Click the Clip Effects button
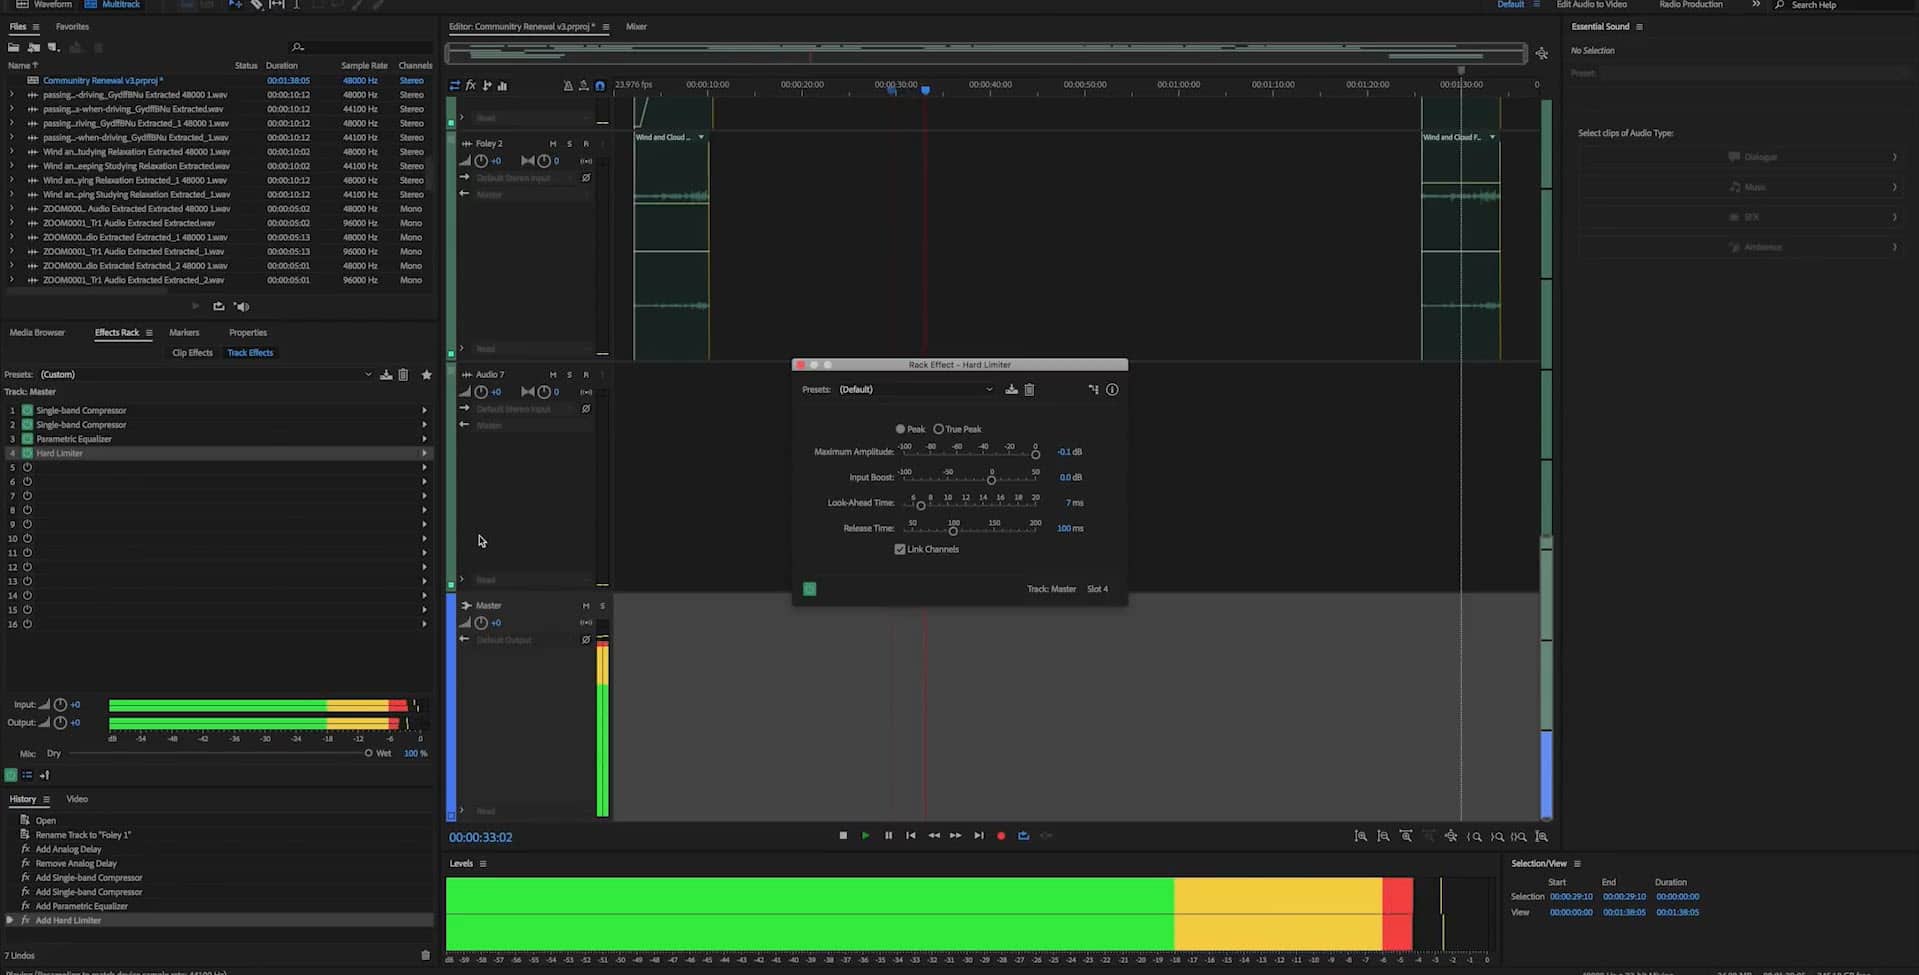The image size is (1919, 975). click(x=192, y=352)
